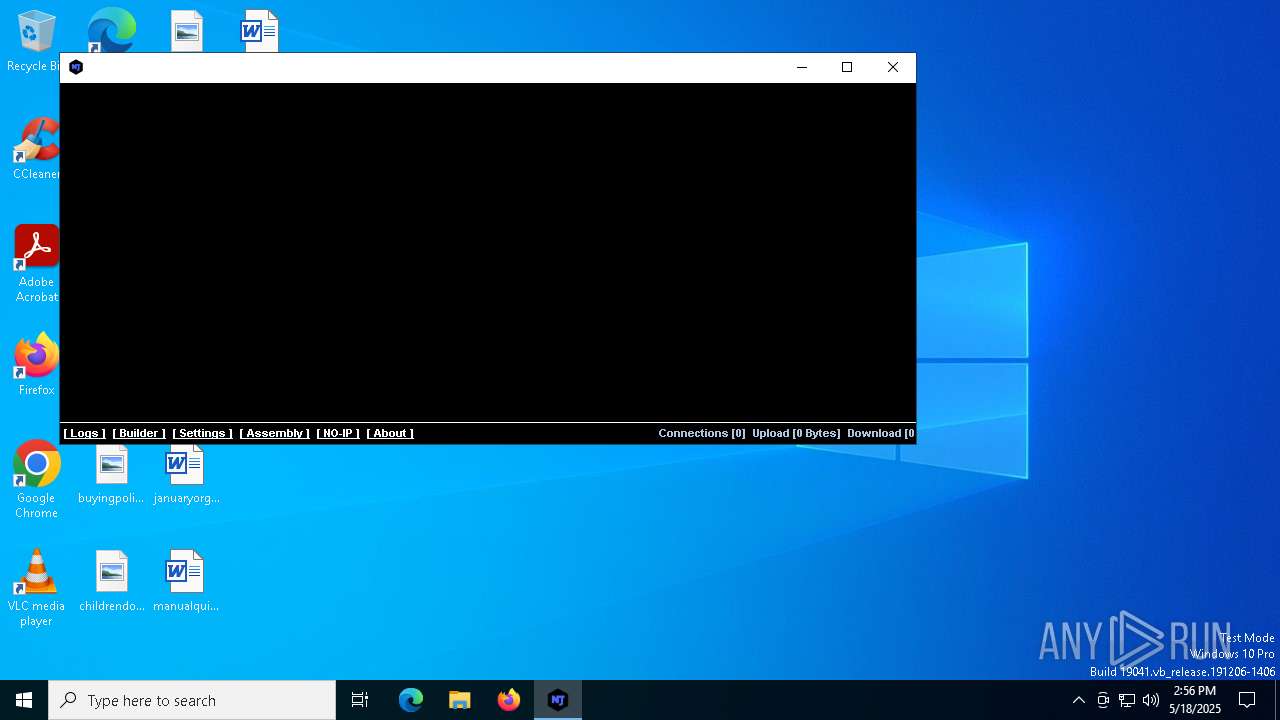Screen dimensions: 1280x720
Task: Select the Microsoft Edge desktop shortcut
Action: 111,30
